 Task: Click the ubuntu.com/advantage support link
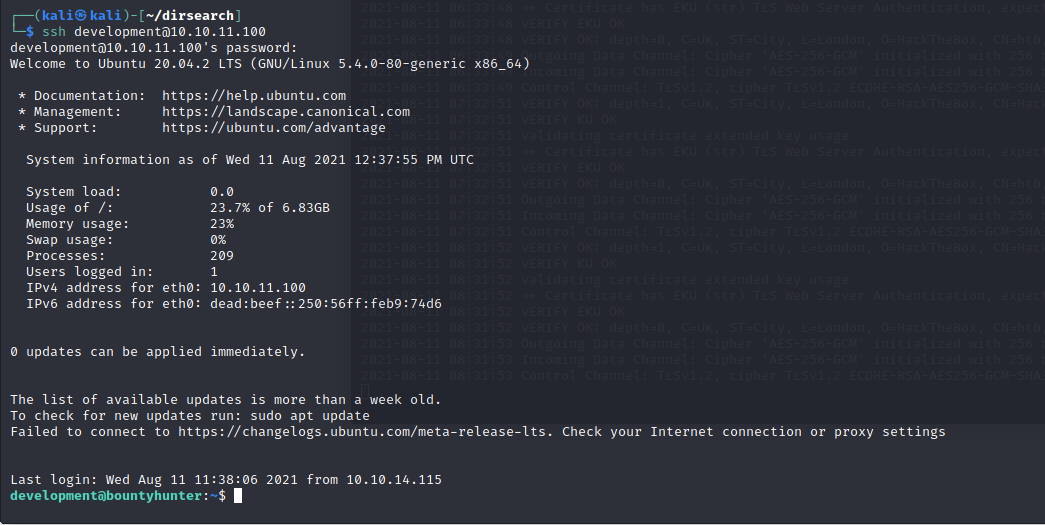pos(274,128)
